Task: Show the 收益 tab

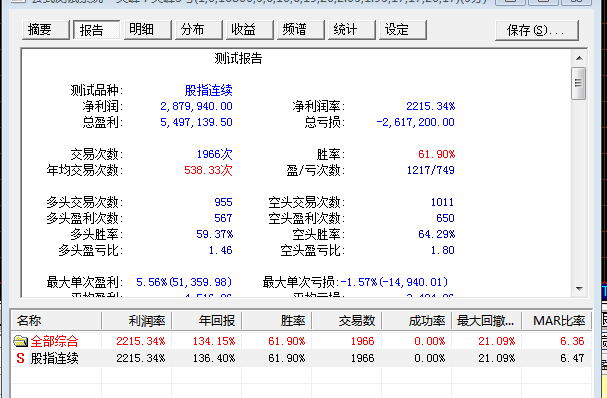Action: (x=250, y=30)
